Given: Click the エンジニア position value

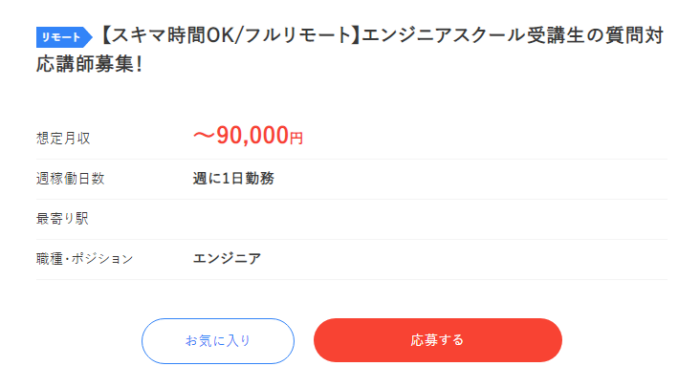Looking at the screenshot, I should 227,259.
